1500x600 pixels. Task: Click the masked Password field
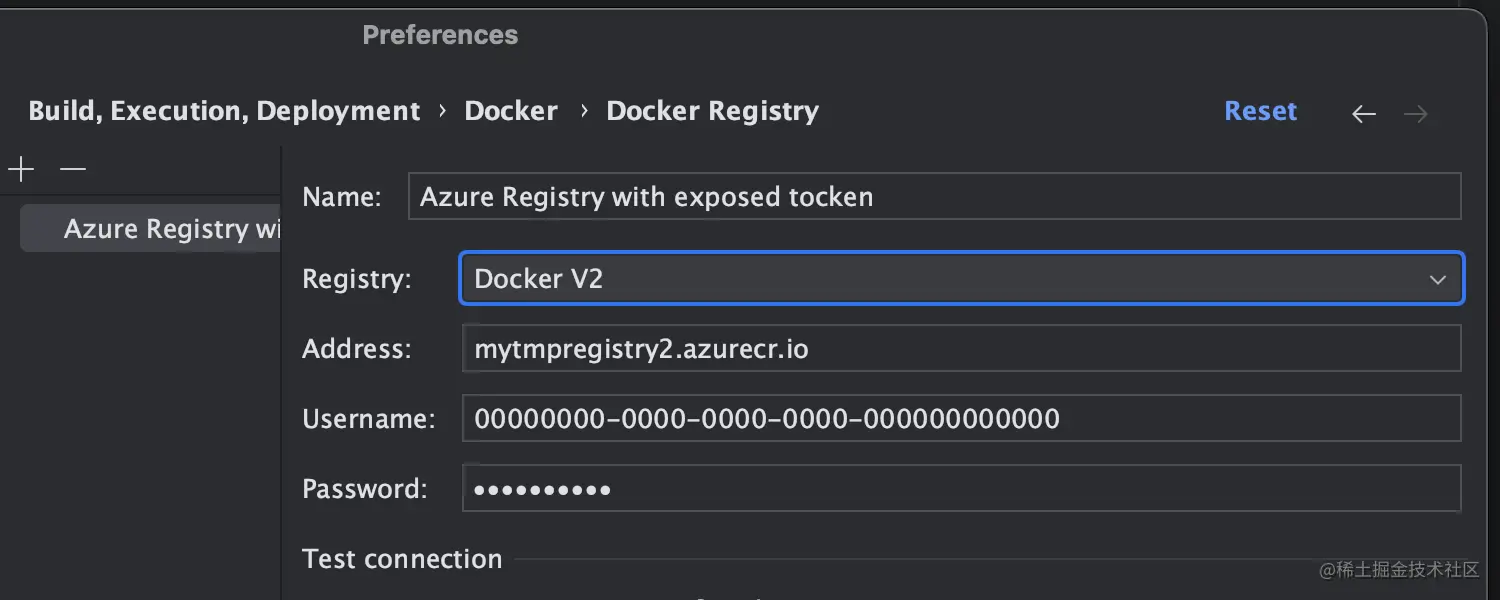coord(961,489)
